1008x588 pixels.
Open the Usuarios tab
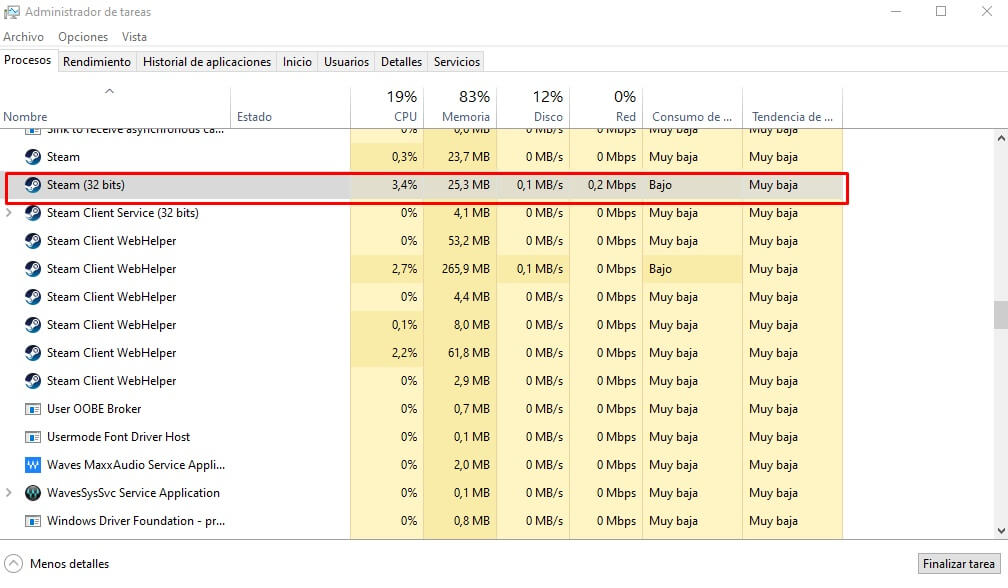coord(346,62)
